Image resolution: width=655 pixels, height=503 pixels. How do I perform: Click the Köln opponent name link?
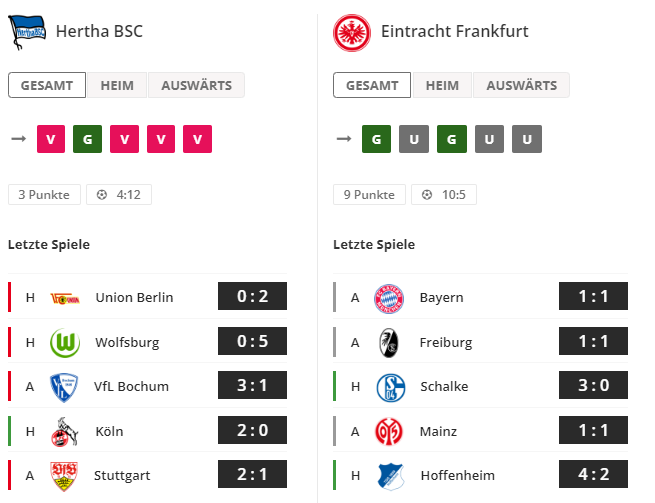click(109, 431)
